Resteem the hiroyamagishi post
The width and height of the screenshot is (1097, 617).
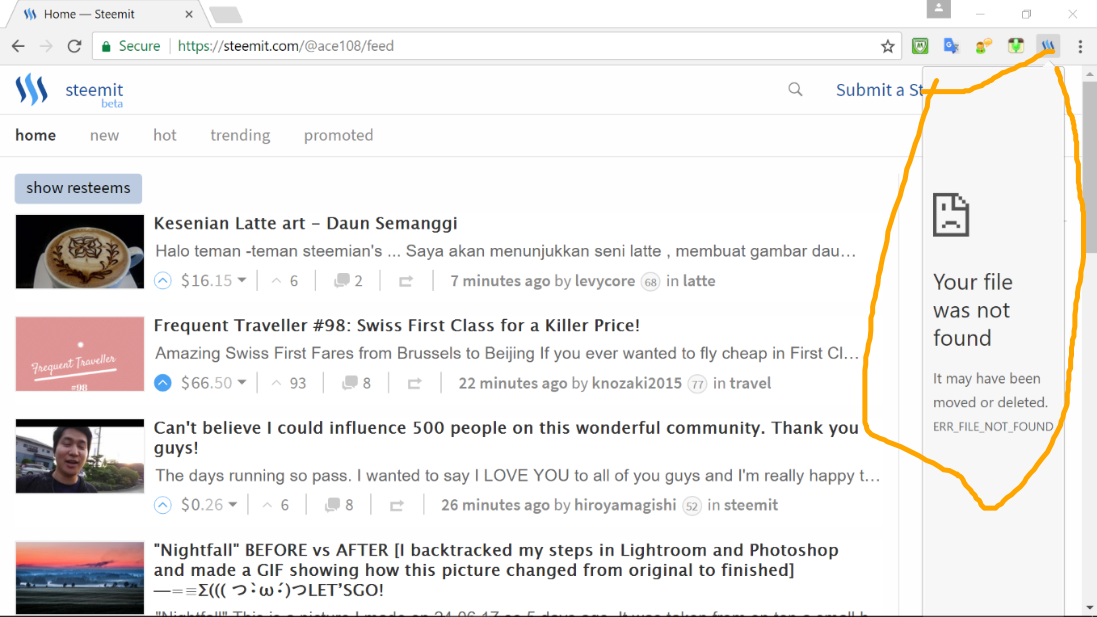[397, 505]
